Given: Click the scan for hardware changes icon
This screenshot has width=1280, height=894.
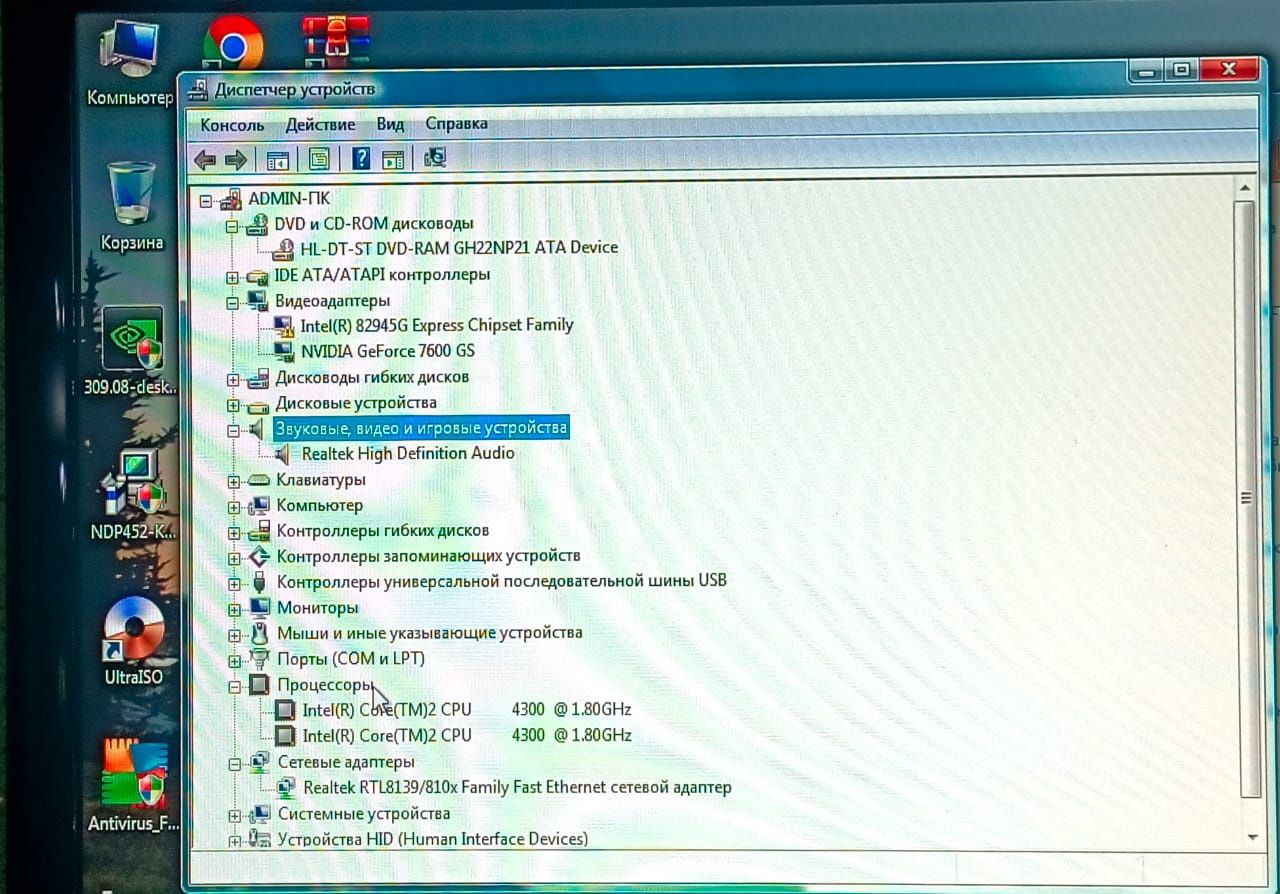Looking at the screenshot, I should [x=435, y=157].
